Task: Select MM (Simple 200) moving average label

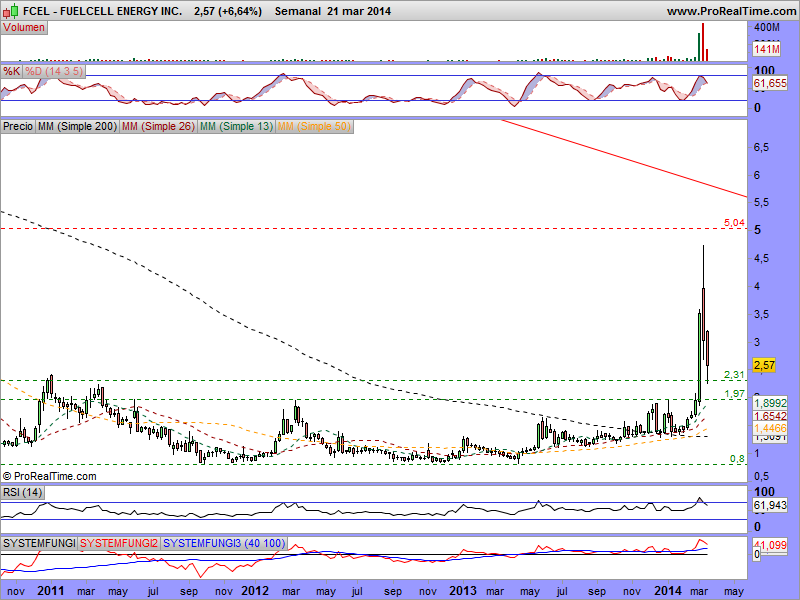Action: point(77,126)
